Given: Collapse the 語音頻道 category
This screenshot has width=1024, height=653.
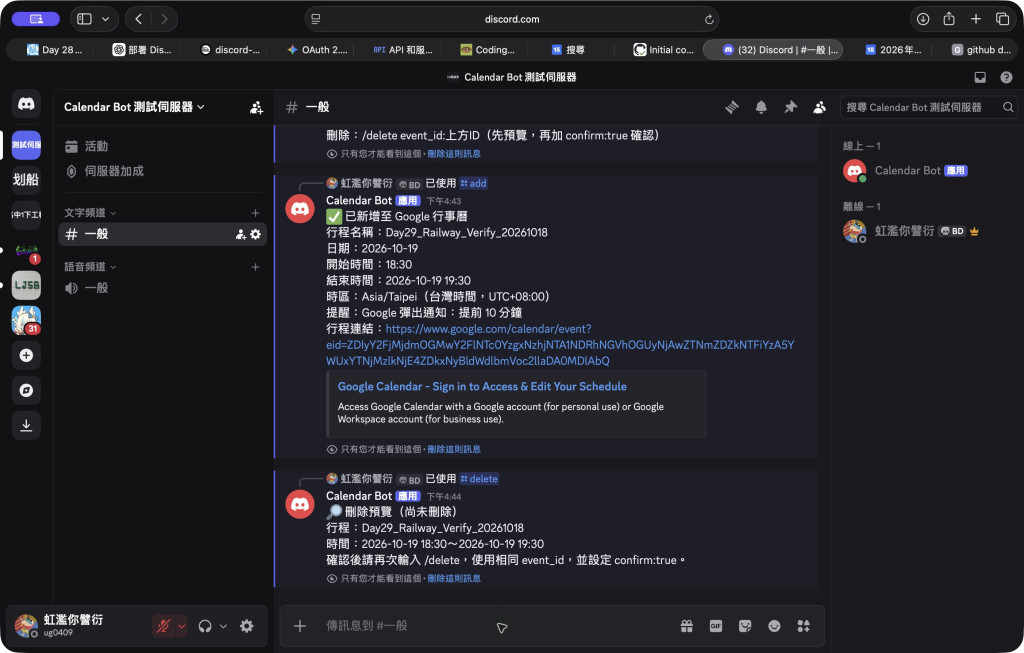Looking at the screenshot, I should (x=90, y=267).
